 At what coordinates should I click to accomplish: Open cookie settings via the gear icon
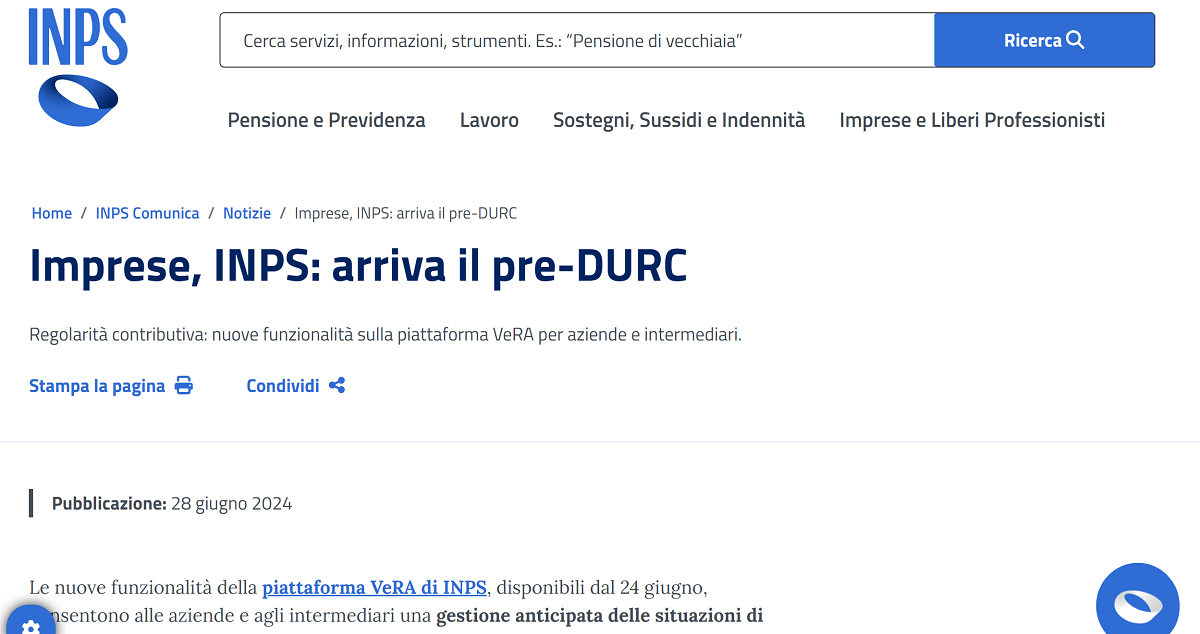click(30, 626)
